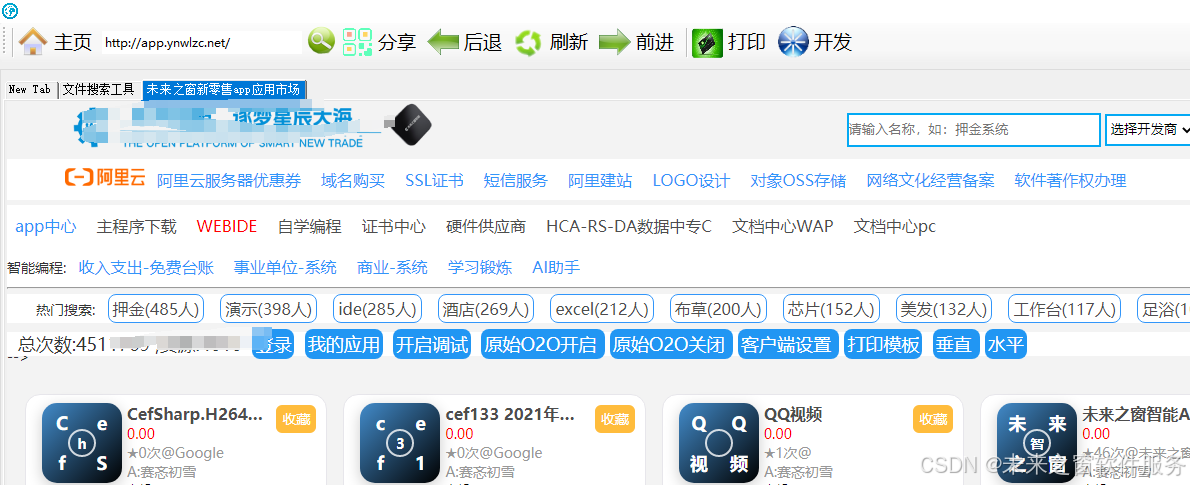Click the 开启调试 button
1190x485 pixels.
[x=432, y=345]
